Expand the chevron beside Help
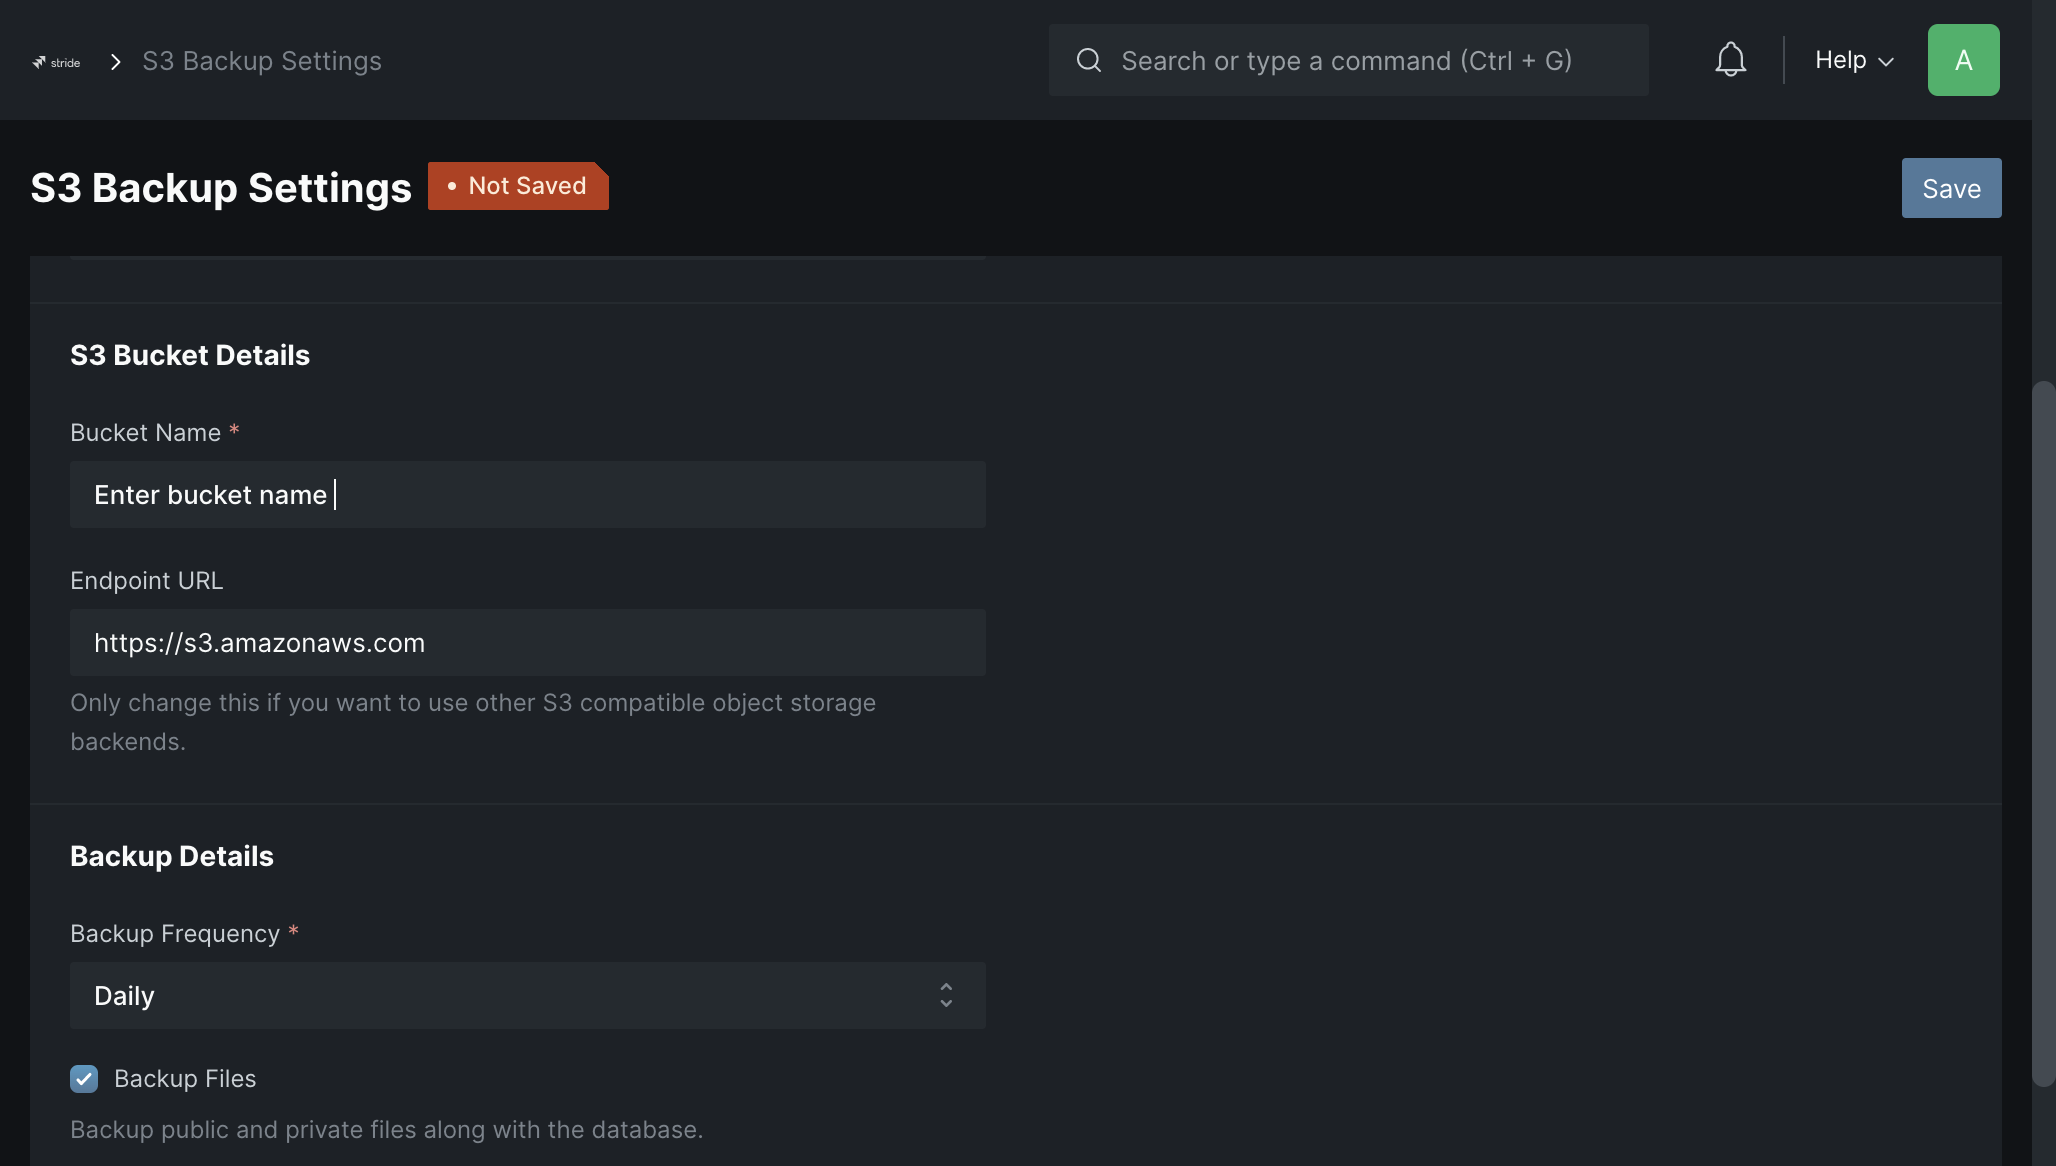Viewport: 2056px width, 1166px height. coord(1886,62)
